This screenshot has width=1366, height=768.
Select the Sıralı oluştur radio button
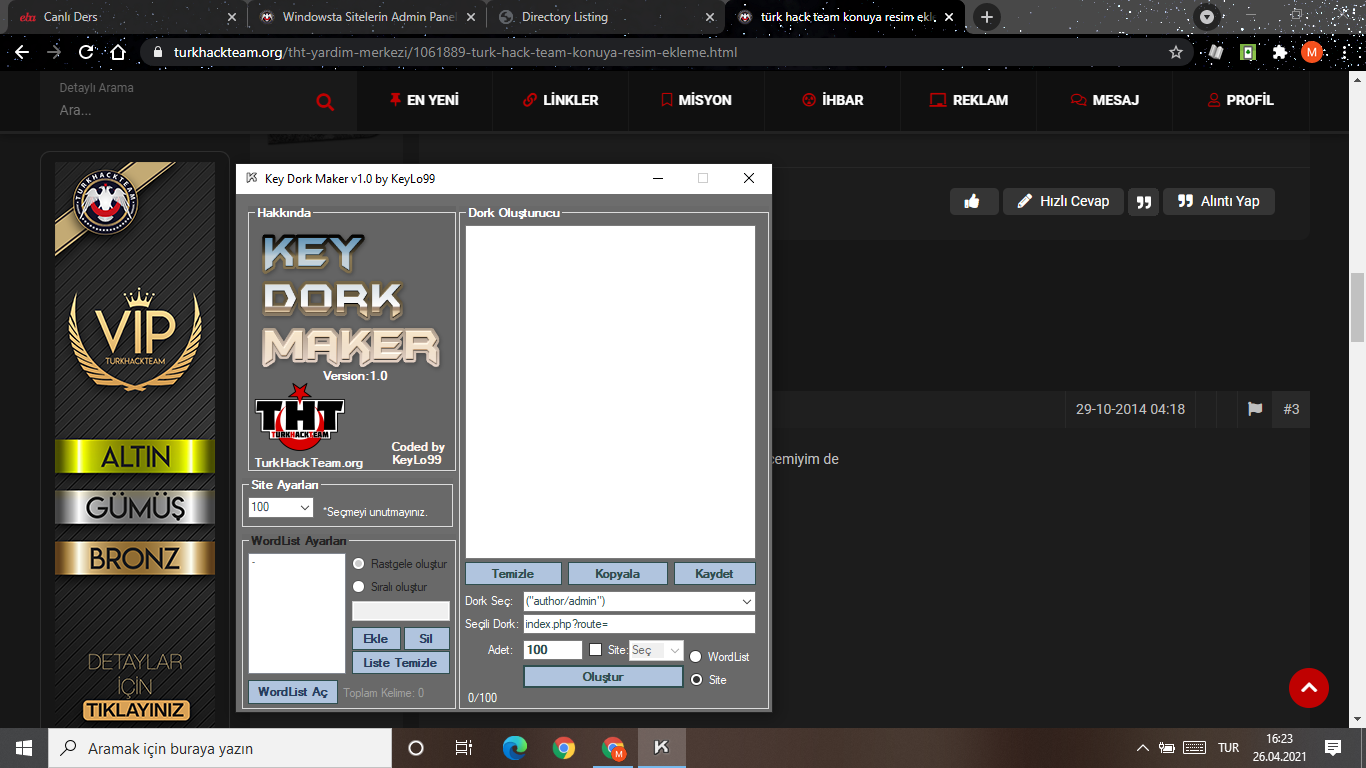pyautogui.click(x=359, y=587)
